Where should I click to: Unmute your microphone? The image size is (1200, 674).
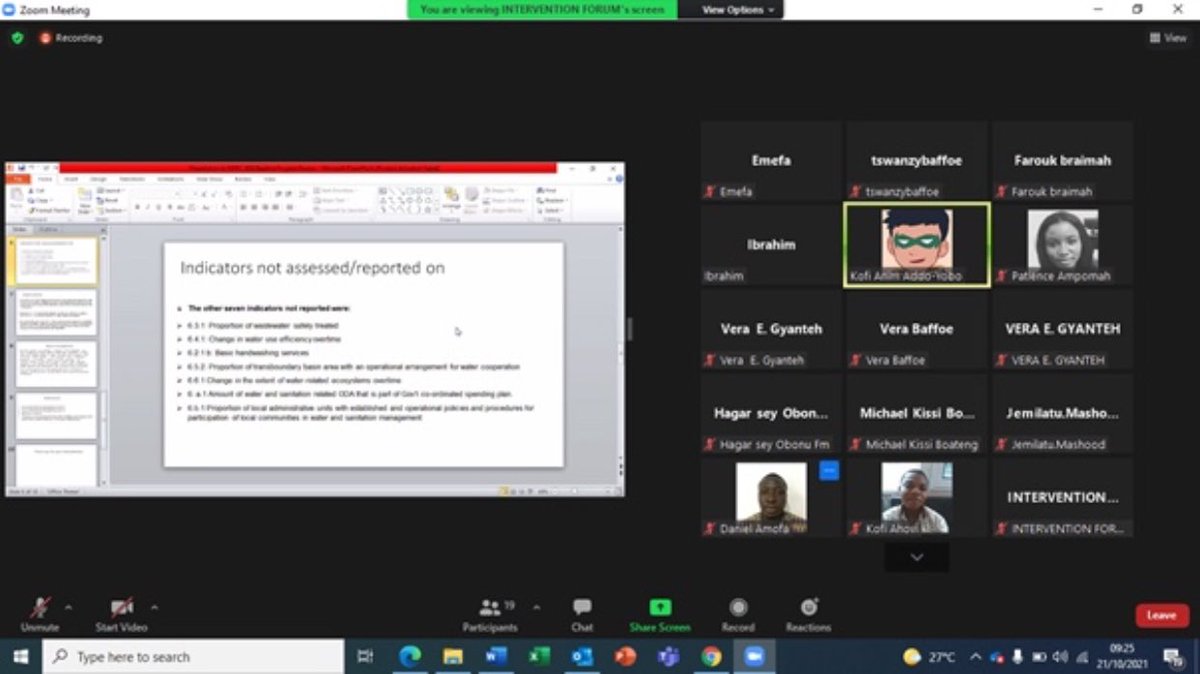click(x=40, y=613)
